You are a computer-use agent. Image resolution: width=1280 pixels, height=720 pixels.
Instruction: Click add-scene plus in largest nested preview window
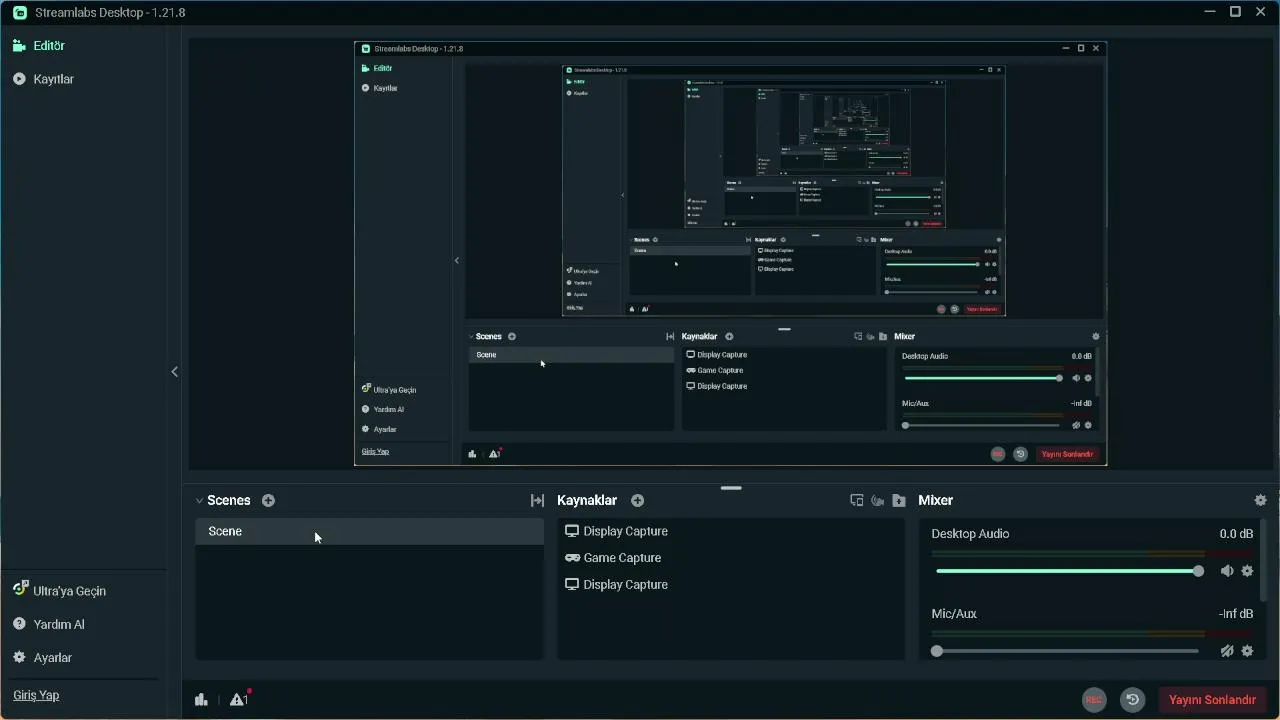point(512,337)
